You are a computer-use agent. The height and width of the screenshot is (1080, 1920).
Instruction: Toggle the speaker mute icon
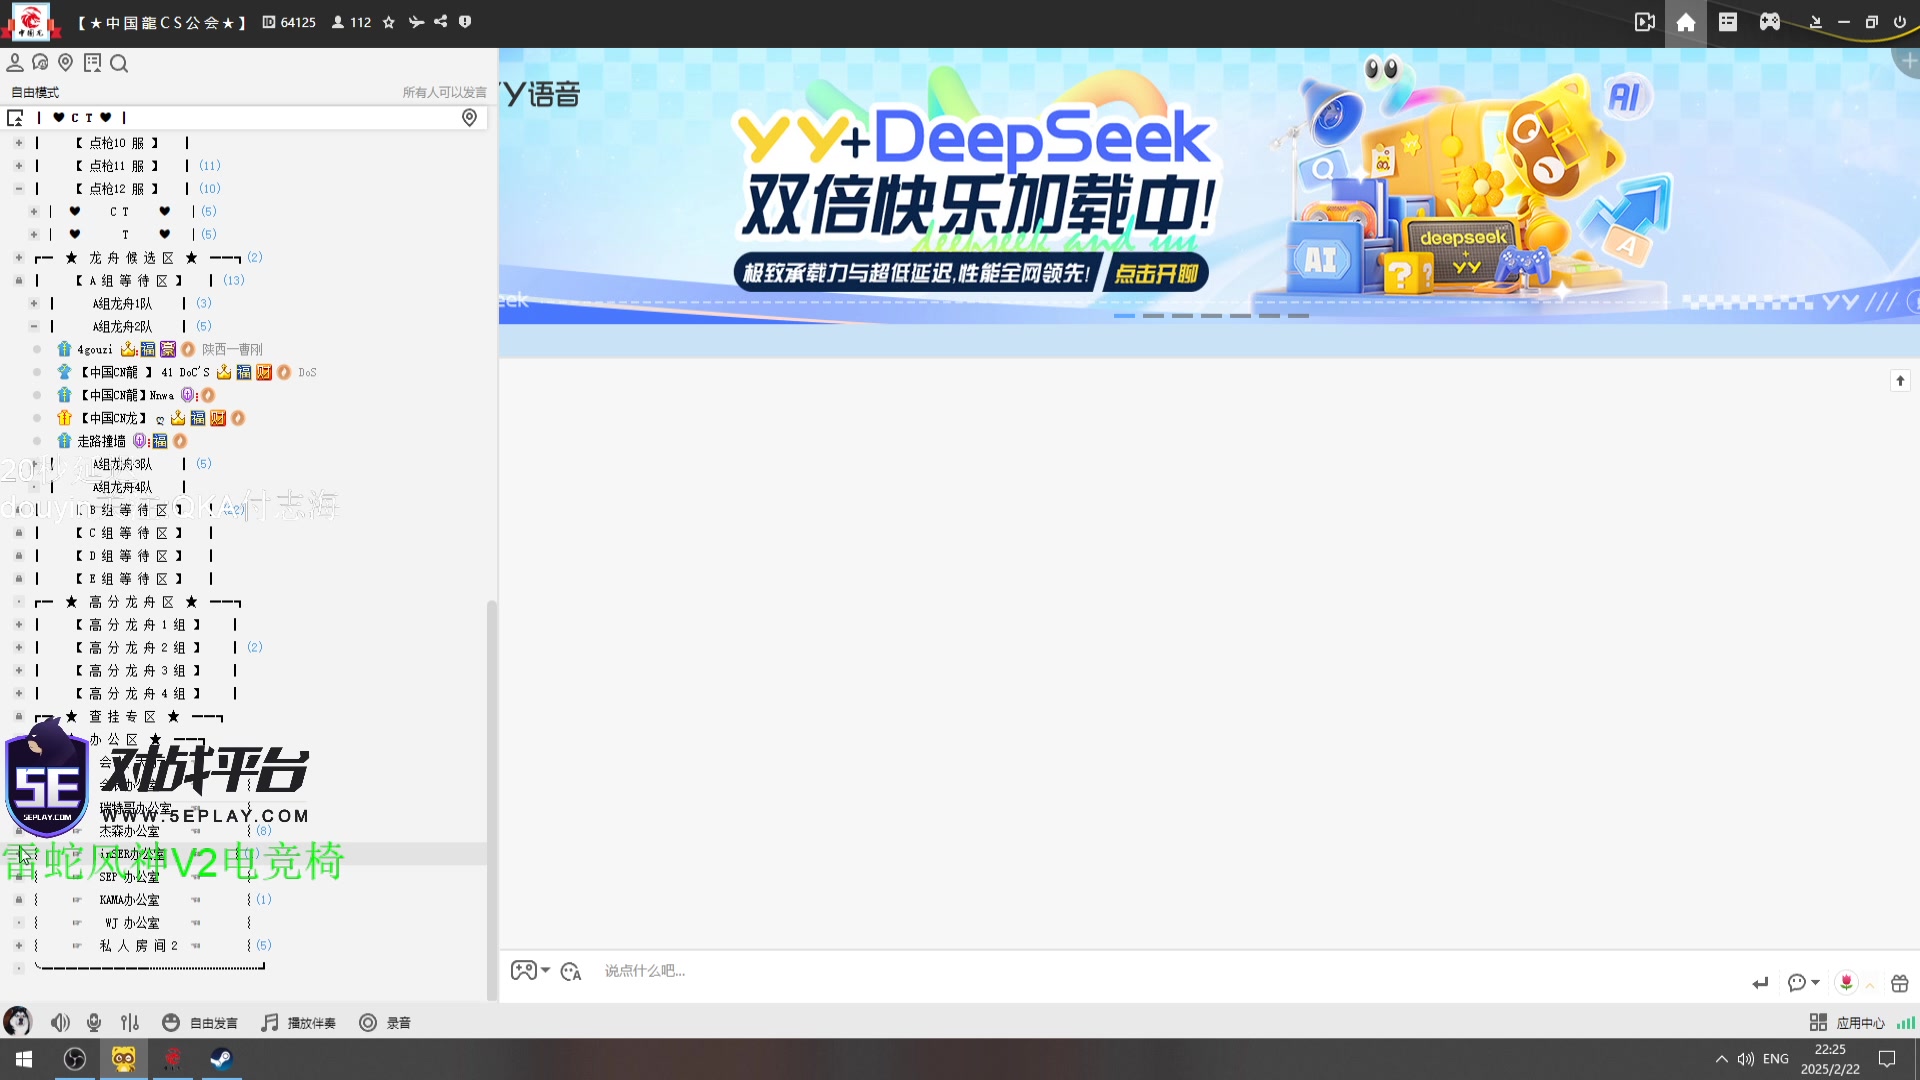[x=60, y=1023]
